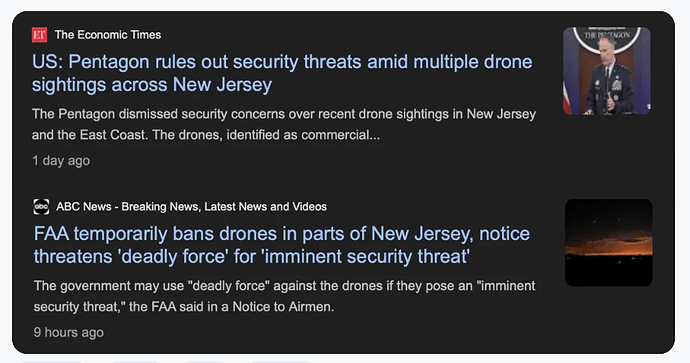Click the '1 day ago' timestamp
Image resolution: width=690 pixels, height=363 pixels.
61,161
